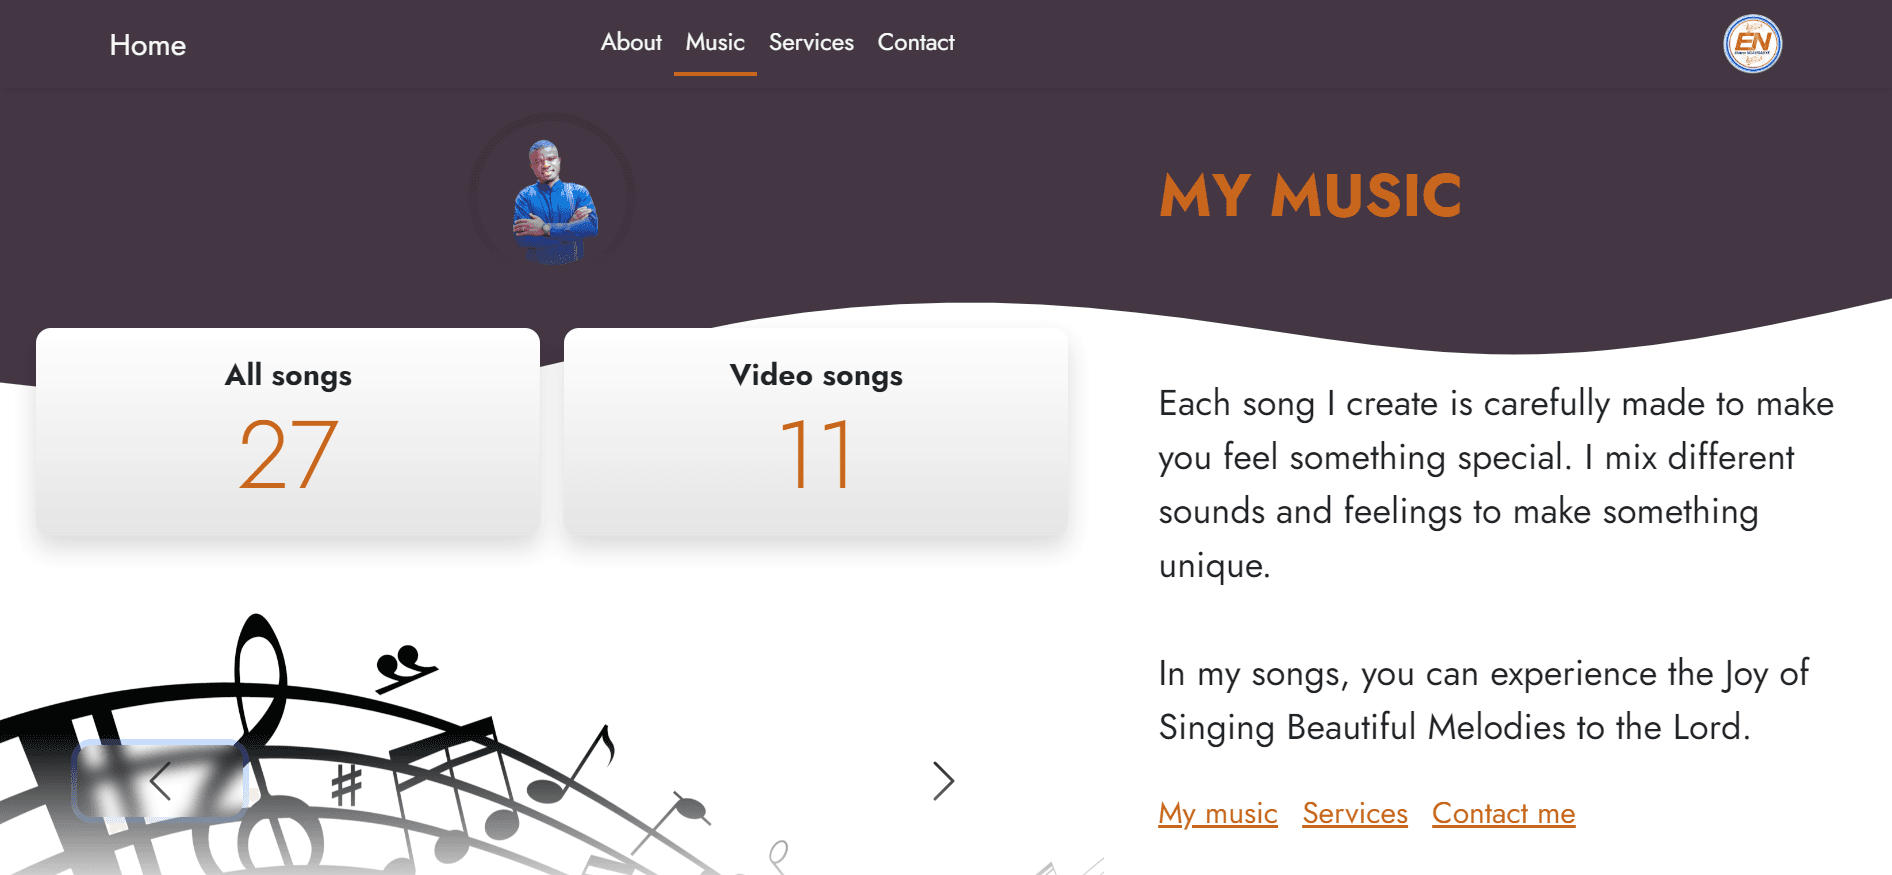This screenshot has width=1892, height=875.
Task: Click the number 27 song count
Action: pyautogui.click(x=288, y=455)
